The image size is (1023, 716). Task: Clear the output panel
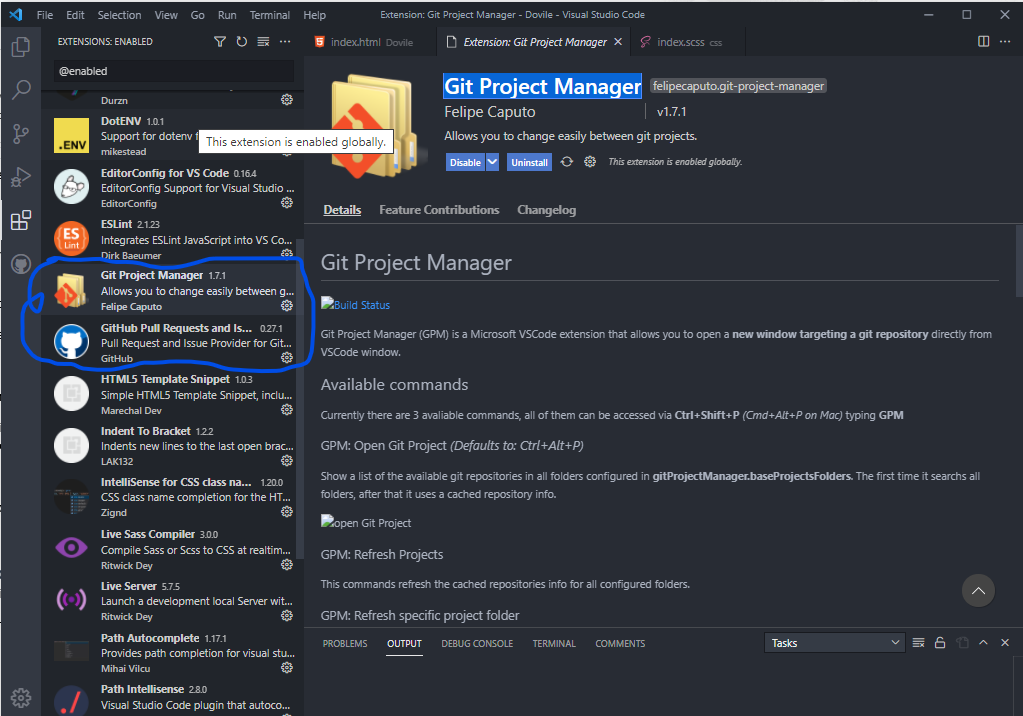(x=918, y=643)
